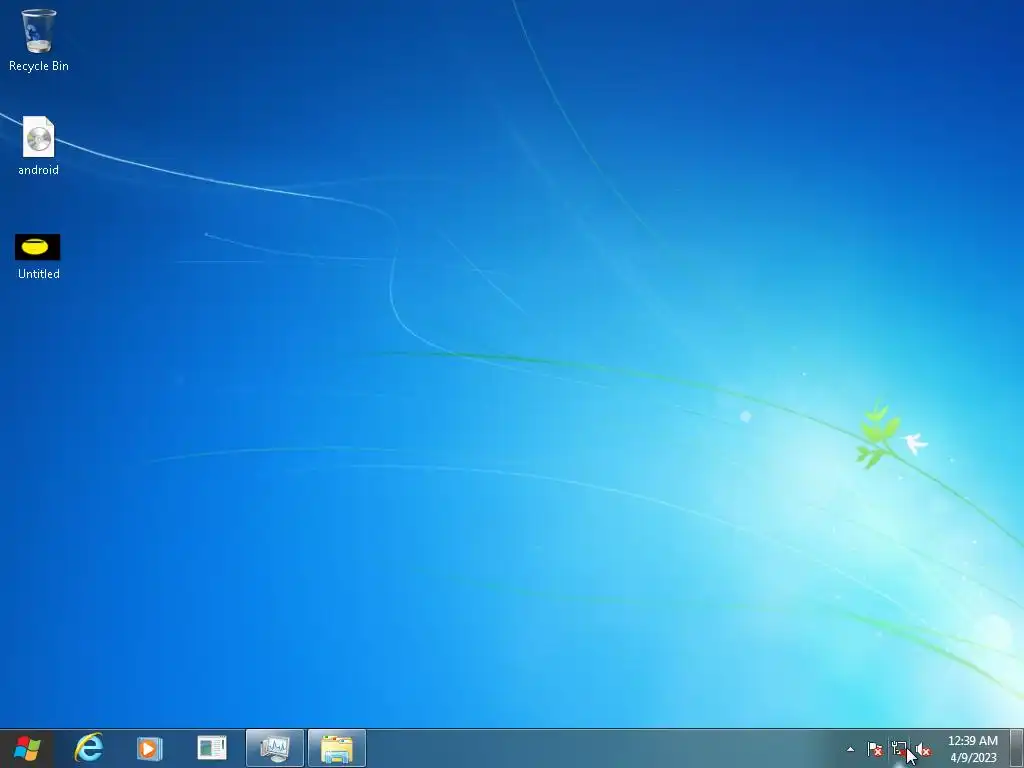Click the muted volume speaker icon
The image size is (1024, 768).
(923, 750)
